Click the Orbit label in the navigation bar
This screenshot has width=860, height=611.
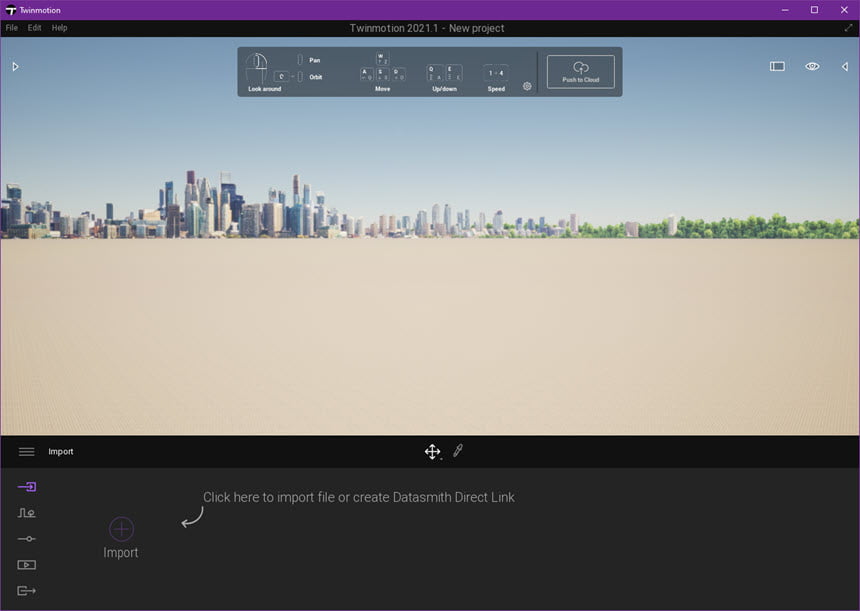(x=316, y=77)
